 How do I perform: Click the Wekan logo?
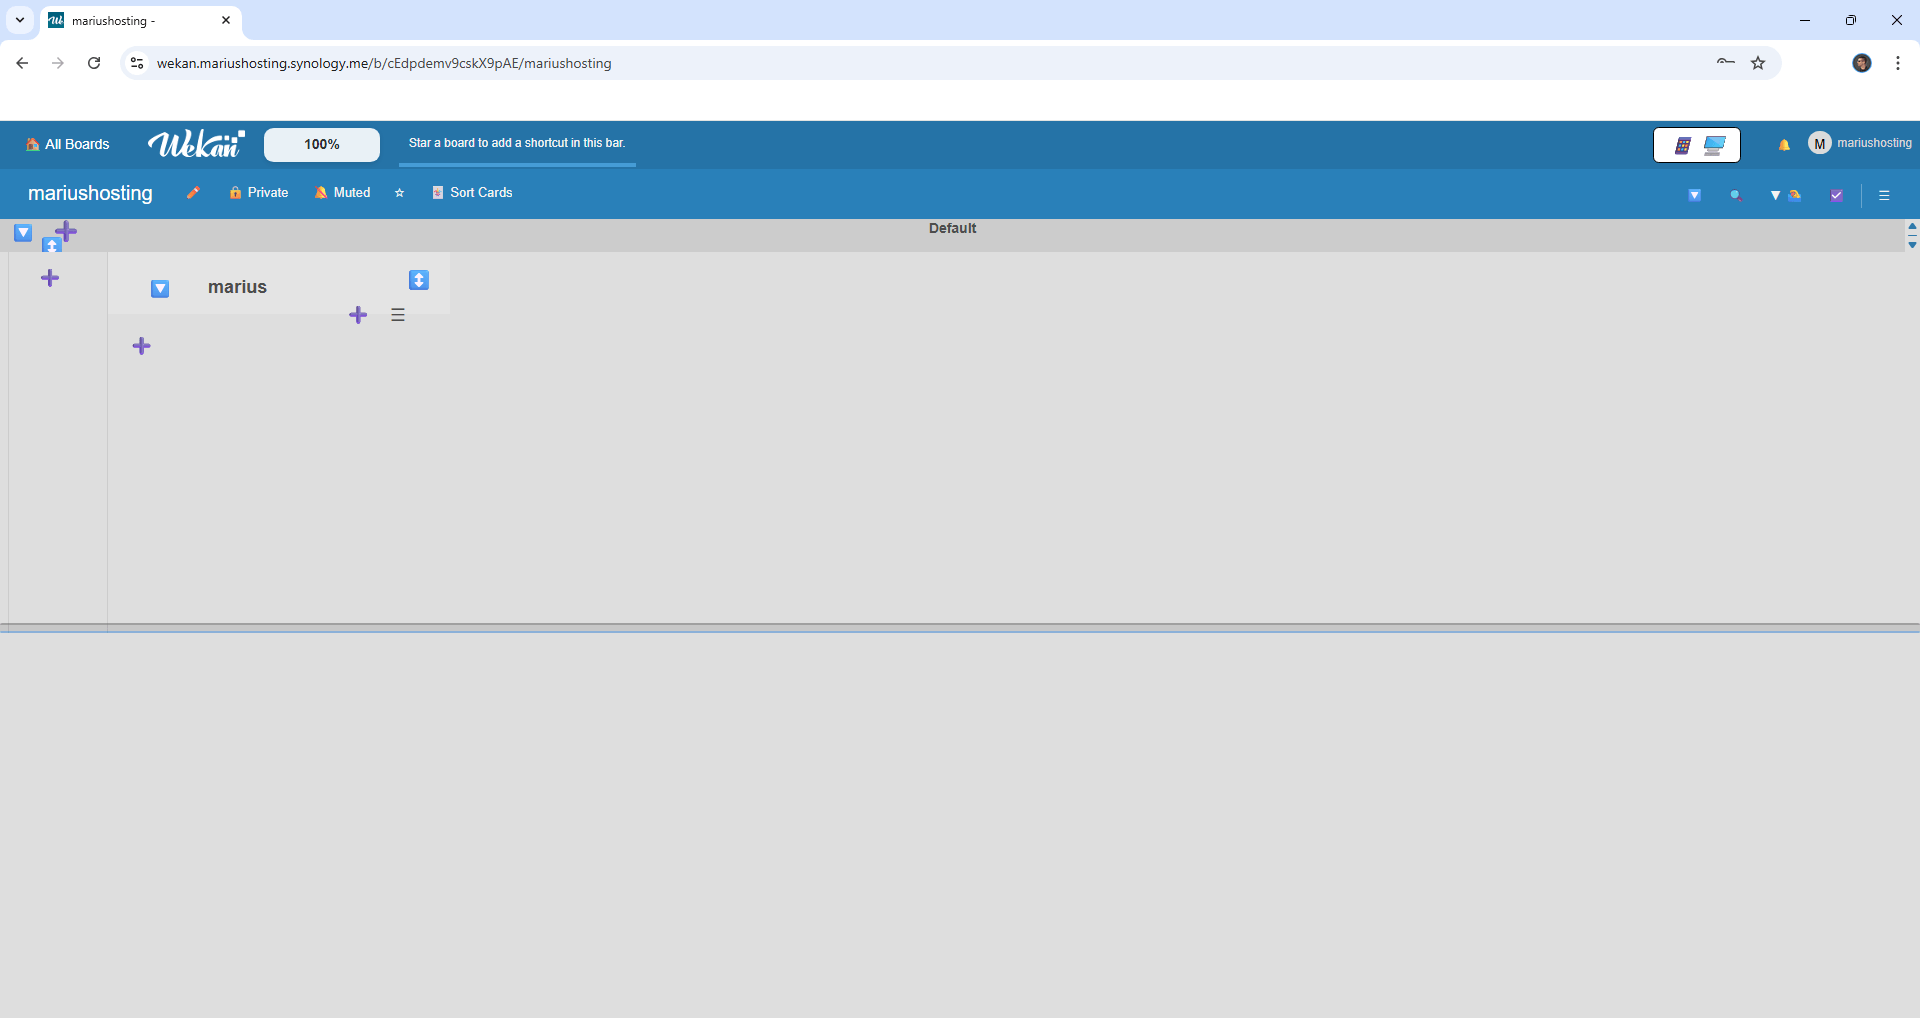(x=196, y=143)
